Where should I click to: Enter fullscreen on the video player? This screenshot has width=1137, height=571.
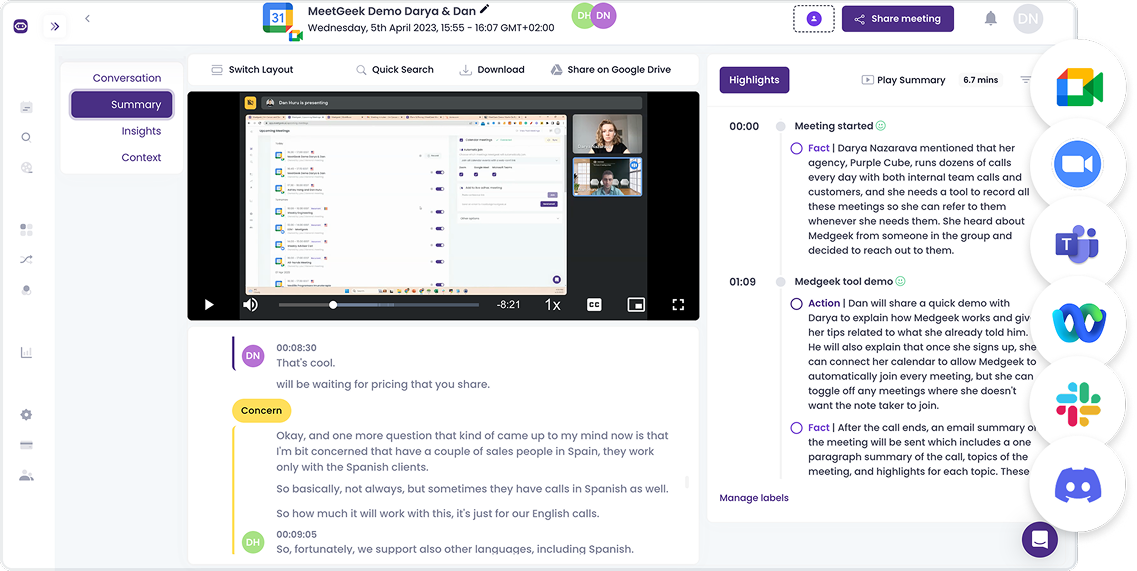coord(678,305)
